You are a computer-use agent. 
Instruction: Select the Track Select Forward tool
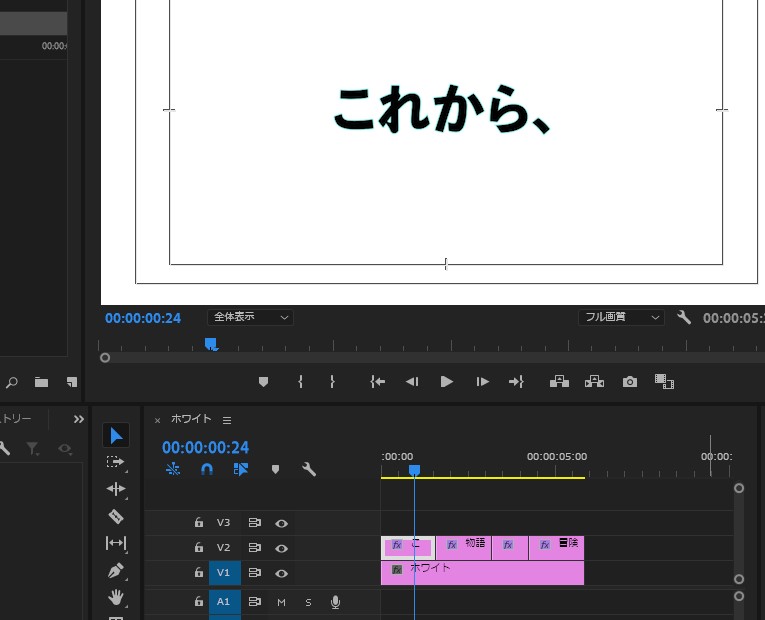click(116, 462)
